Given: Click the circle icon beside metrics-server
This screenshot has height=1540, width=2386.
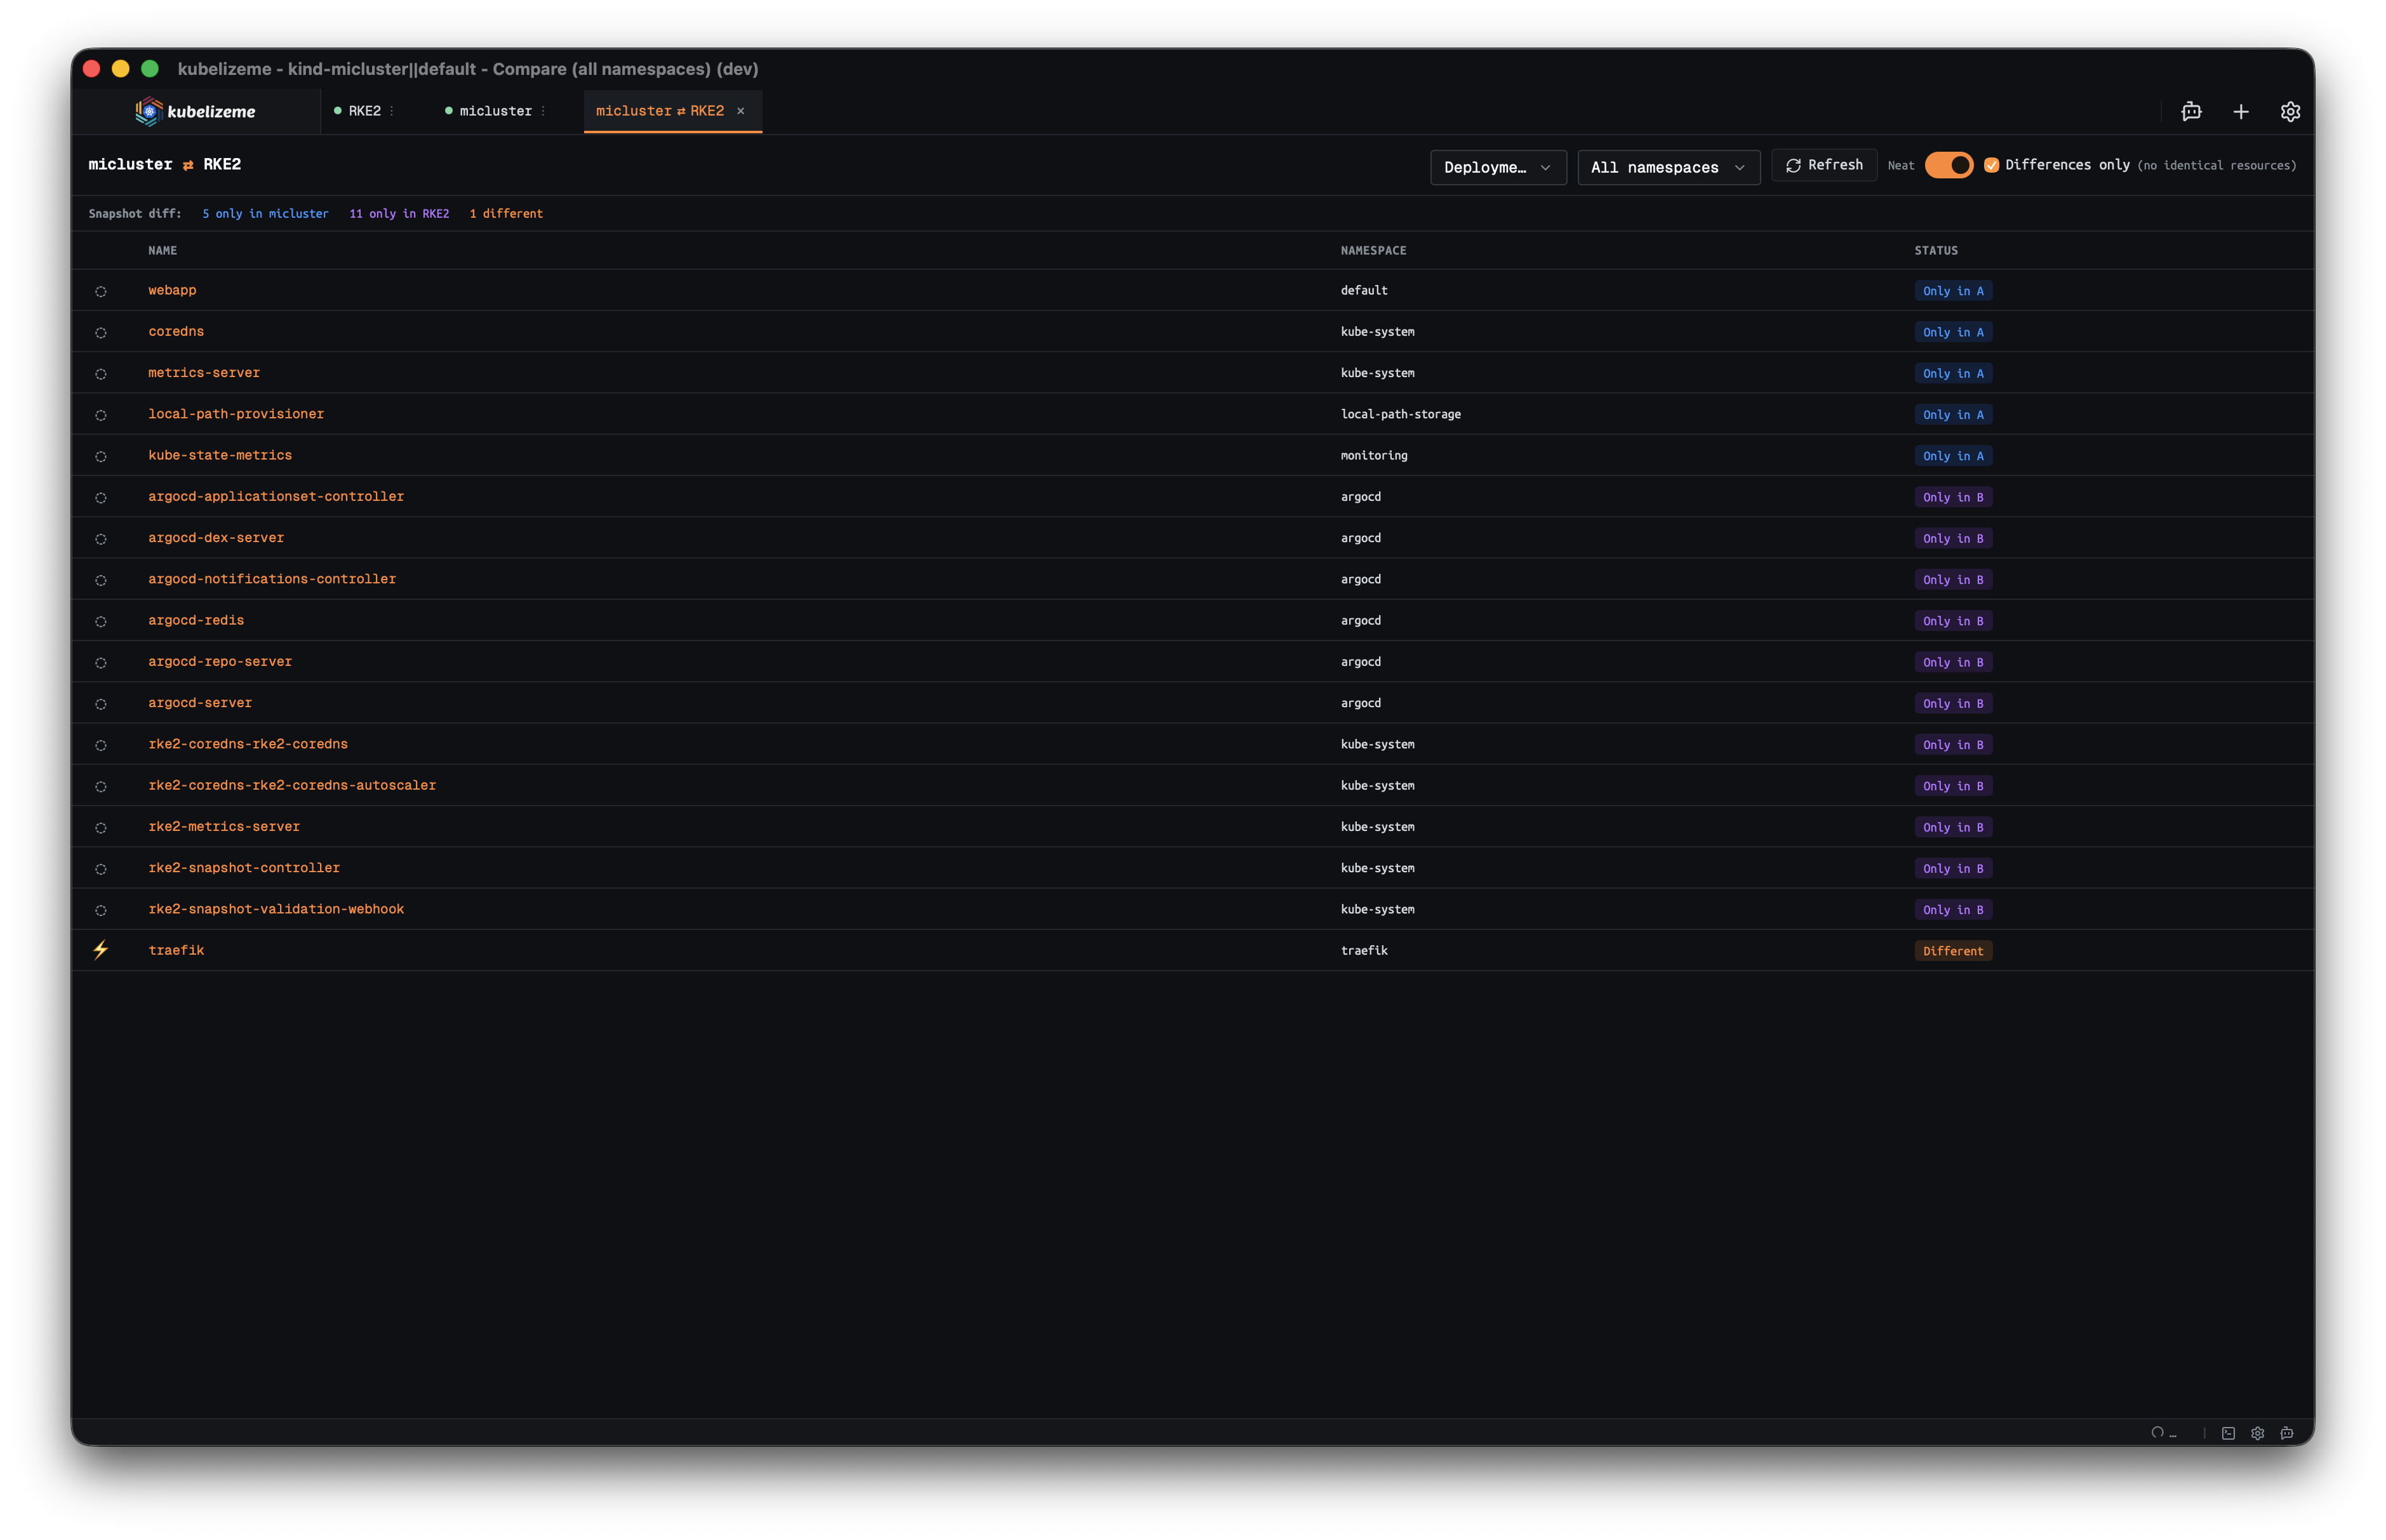Looking at the screenshot, I should tap(101, 373).
